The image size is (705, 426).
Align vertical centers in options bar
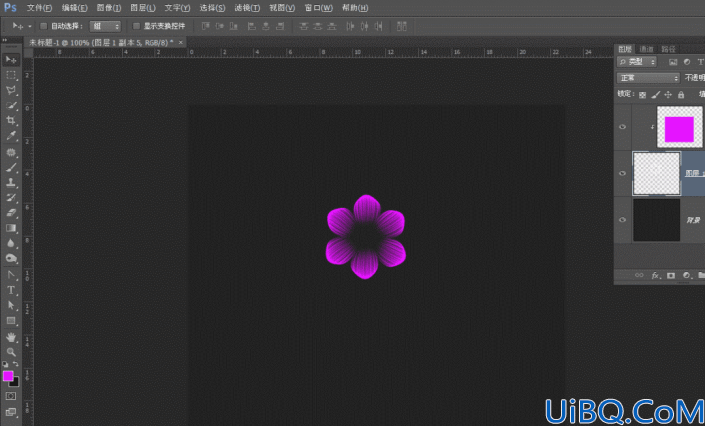click(x=219, y=26)
